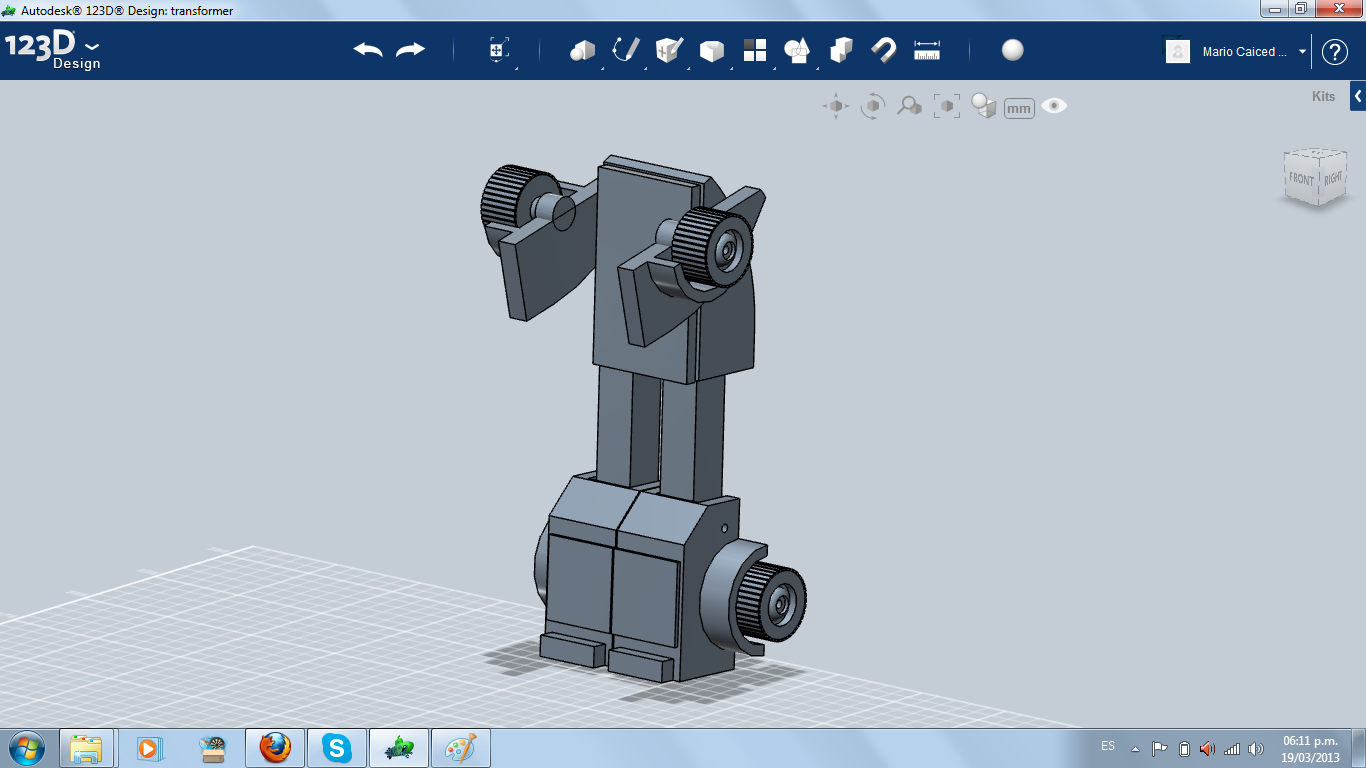Click the Fit view icon
The image size is (1366, 768).
click(x=946, y=106)
